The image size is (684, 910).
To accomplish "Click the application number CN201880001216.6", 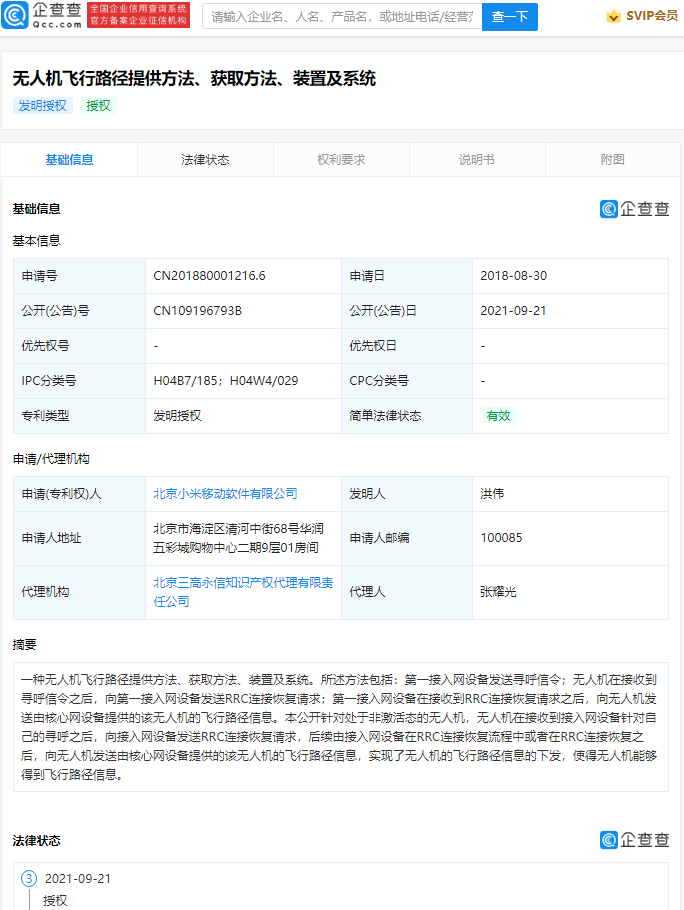I will coord(209,276).
